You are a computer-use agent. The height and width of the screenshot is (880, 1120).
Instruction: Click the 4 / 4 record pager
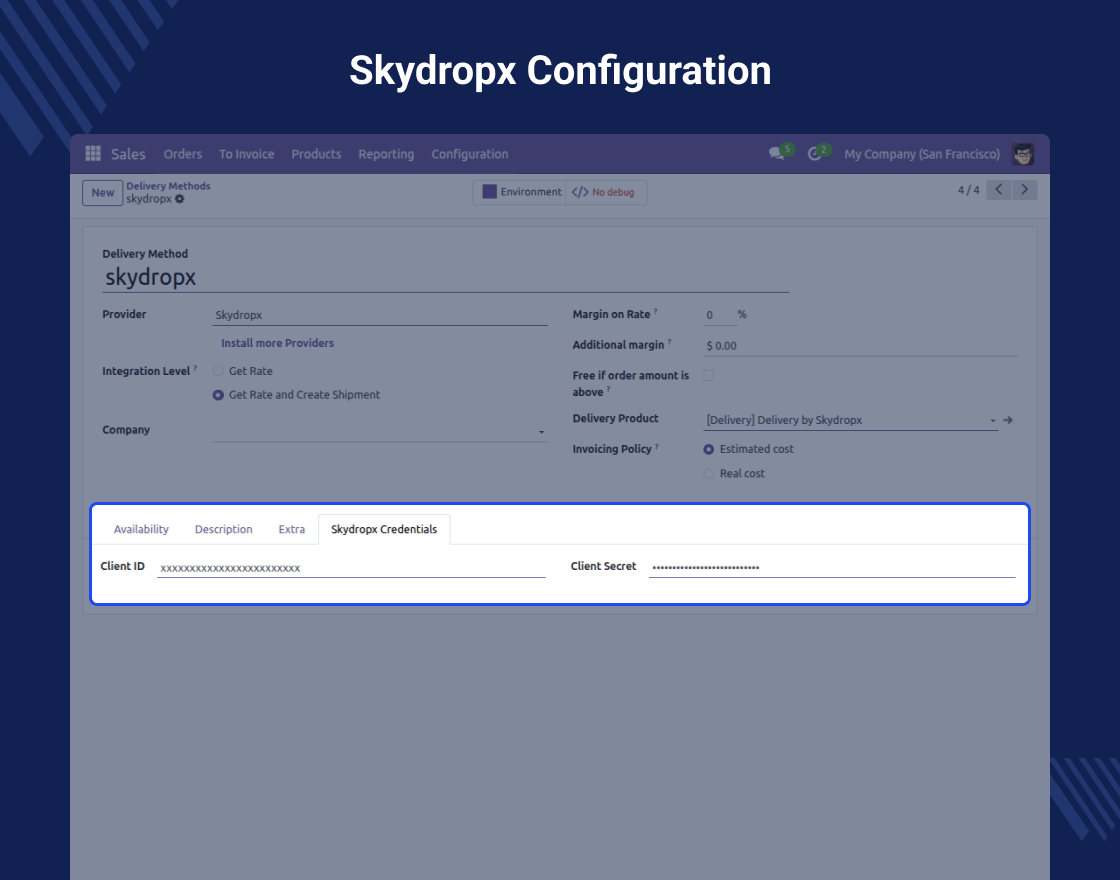coord(969,190)
